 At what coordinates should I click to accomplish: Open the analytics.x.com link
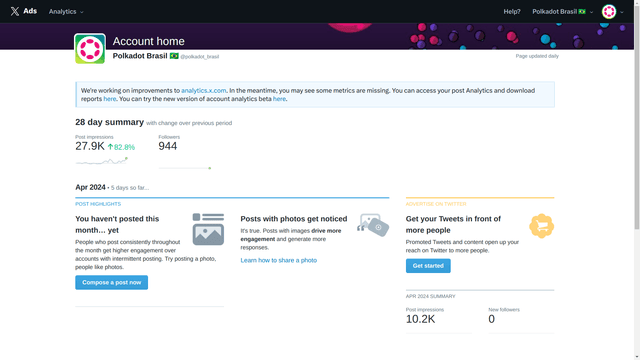pyautogui.click(x=203, y=91)
